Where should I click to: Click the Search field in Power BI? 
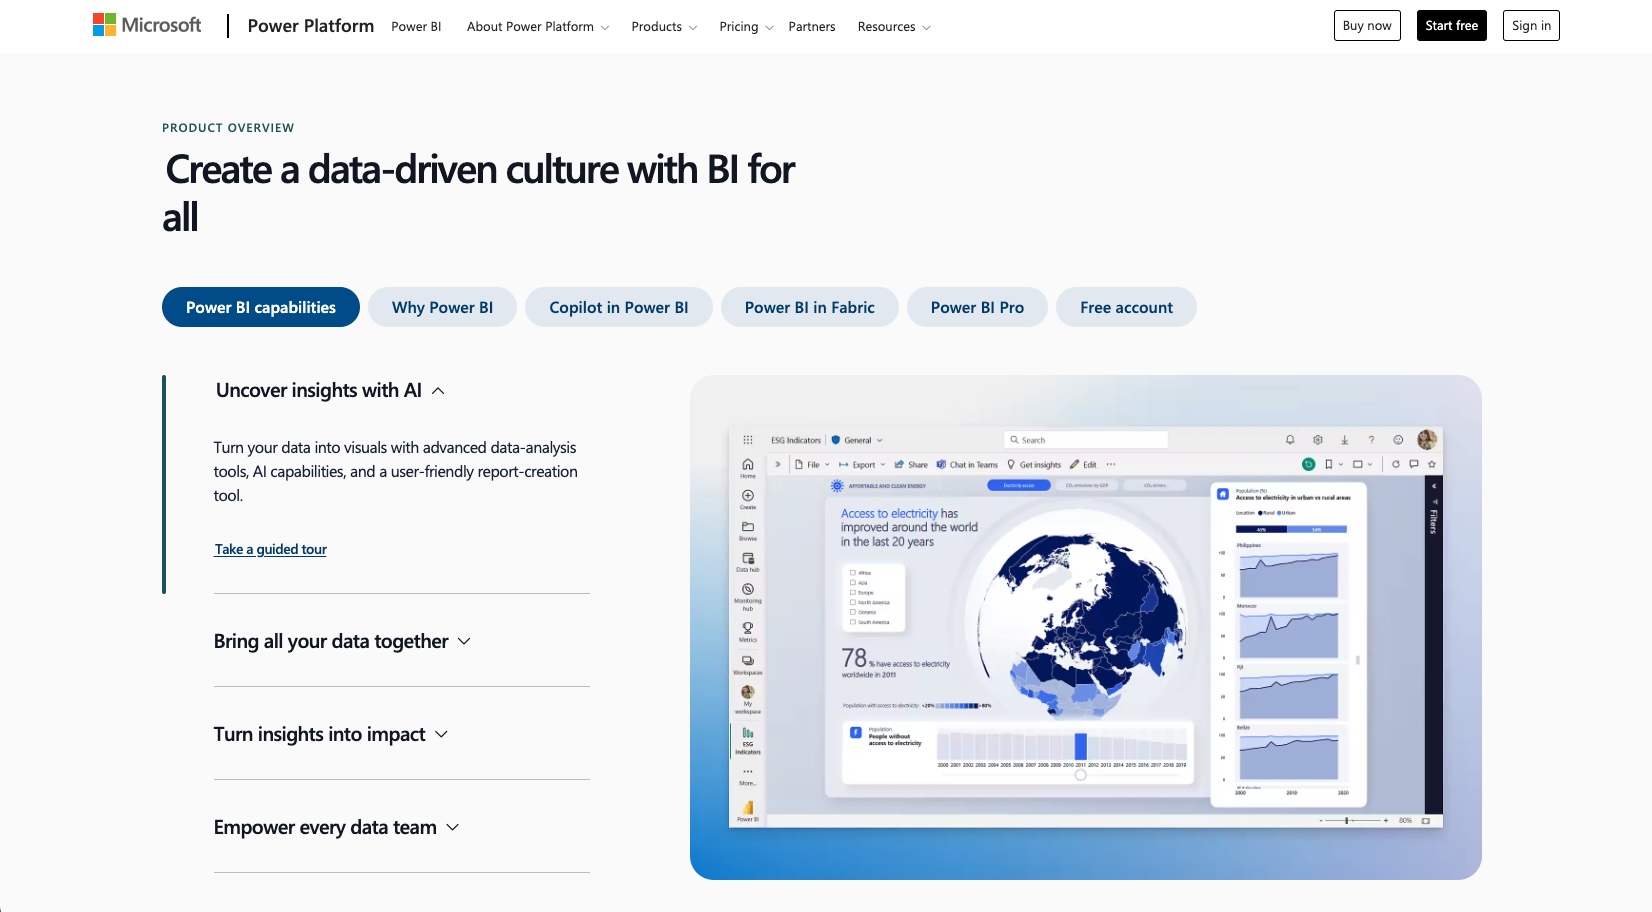click(1087, 439)
